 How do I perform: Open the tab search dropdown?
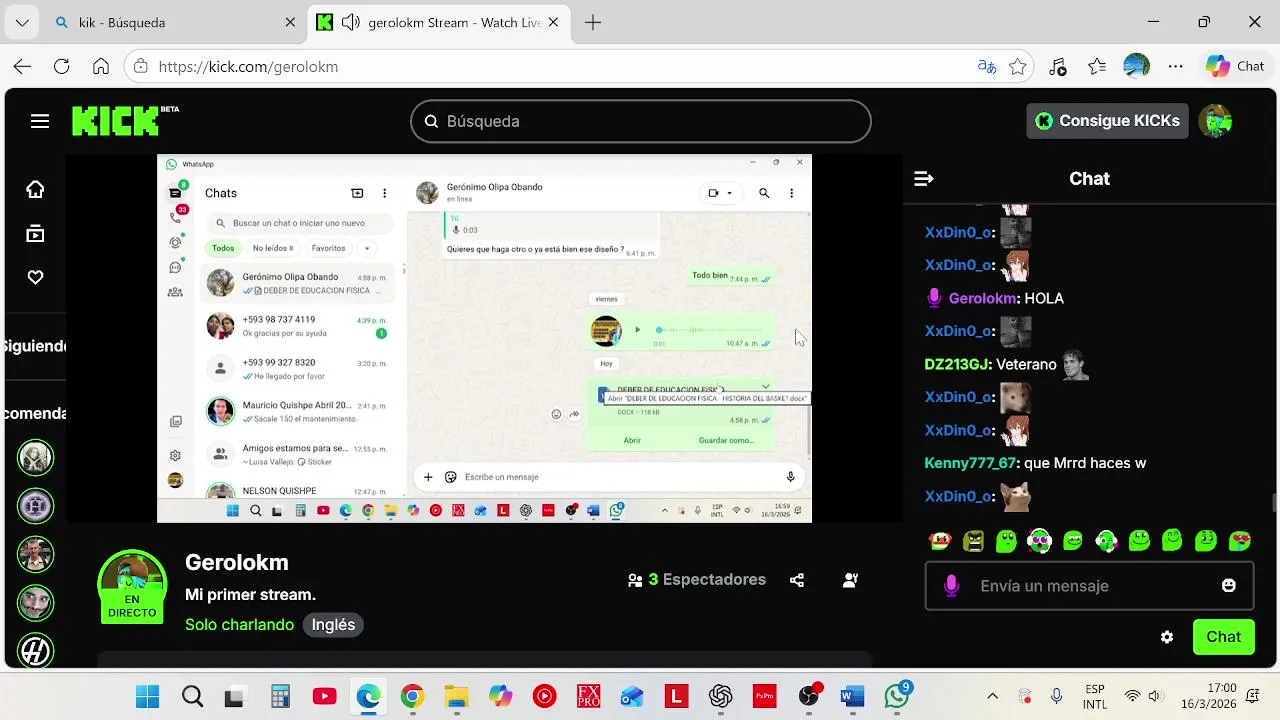pos(22,22)
